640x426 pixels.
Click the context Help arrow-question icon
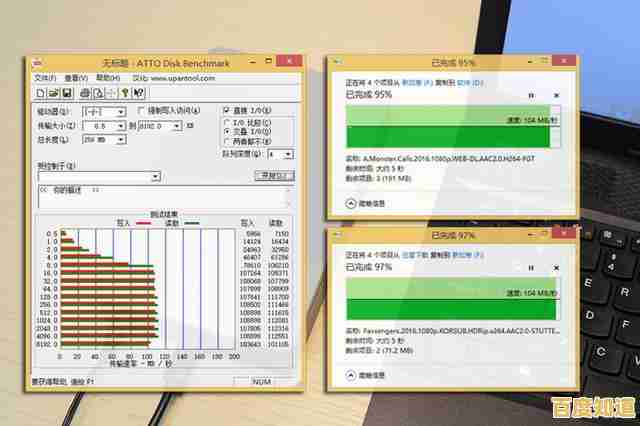click(x=138, y=93)
